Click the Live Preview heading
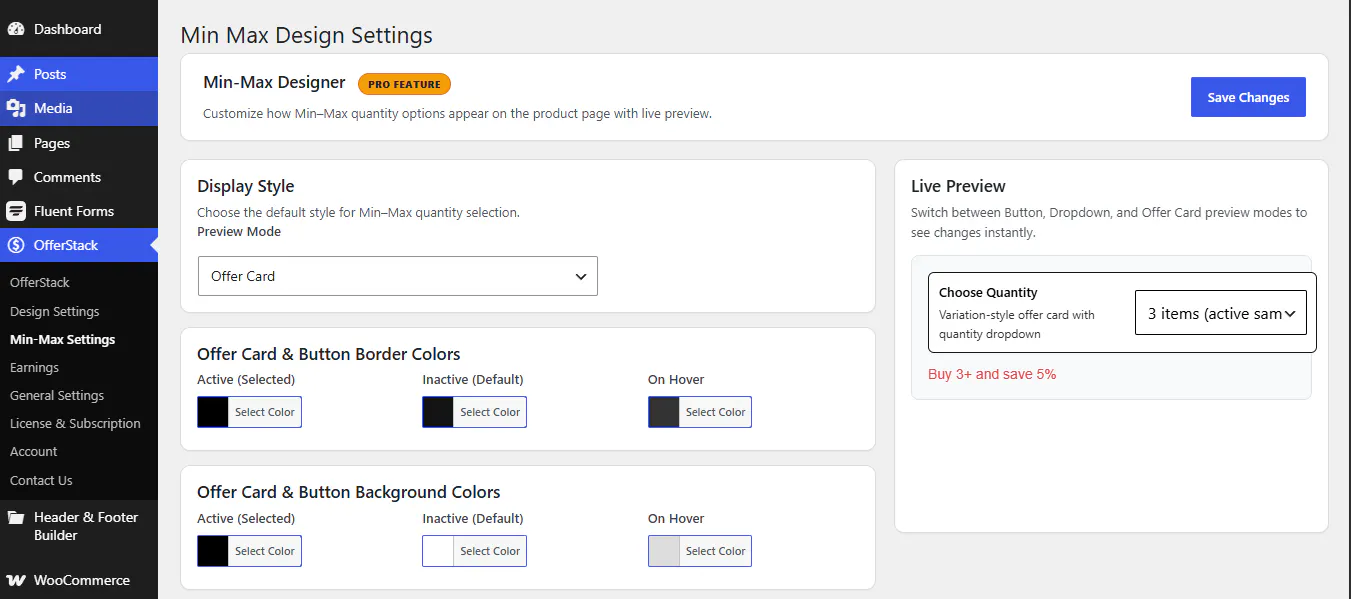This screenshot has width=1351, height=599. pos(958,186)
